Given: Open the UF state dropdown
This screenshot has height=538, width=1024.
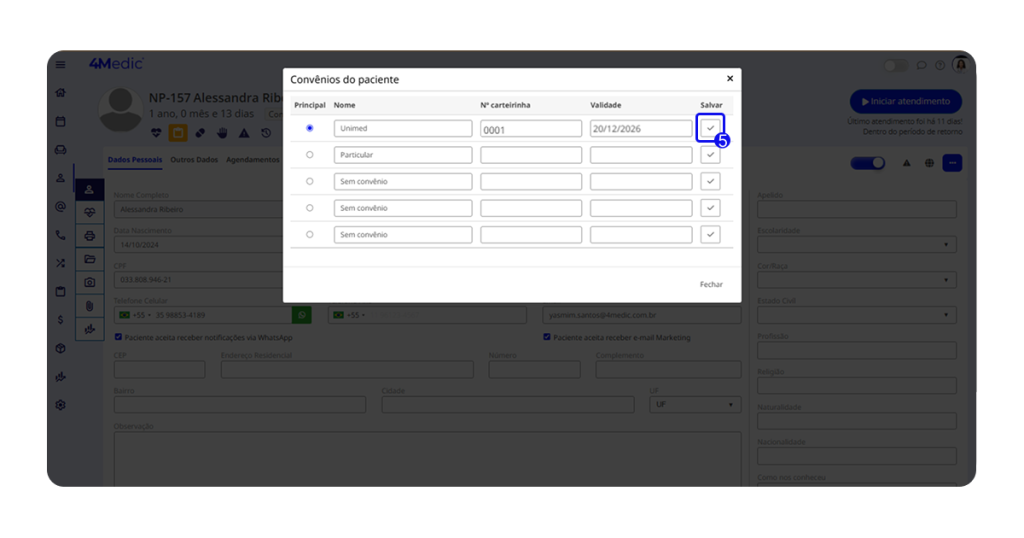Looking at the screenshot, I should point(694,405).
